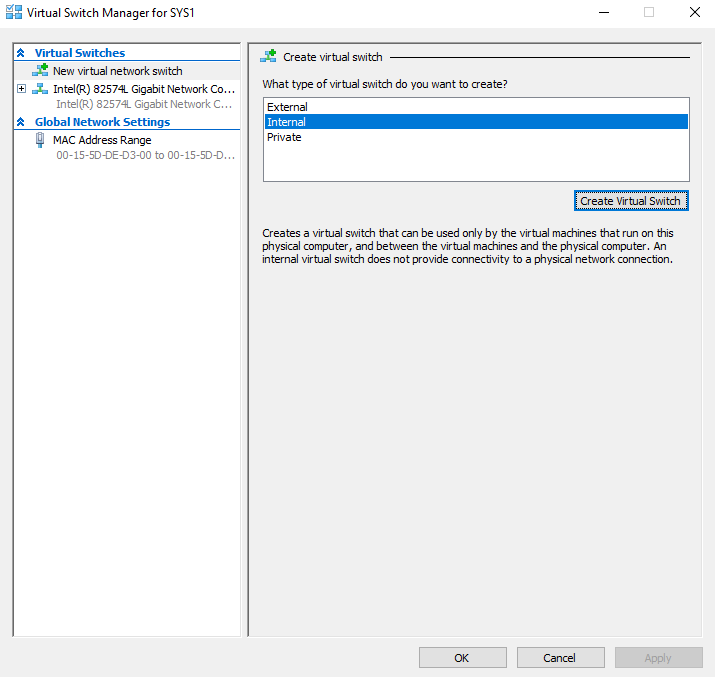This screenshot has height=677, width=715.
Task: Expand the Intel(R) 82574L Gigabit switch node
Action: click(21, 88)
